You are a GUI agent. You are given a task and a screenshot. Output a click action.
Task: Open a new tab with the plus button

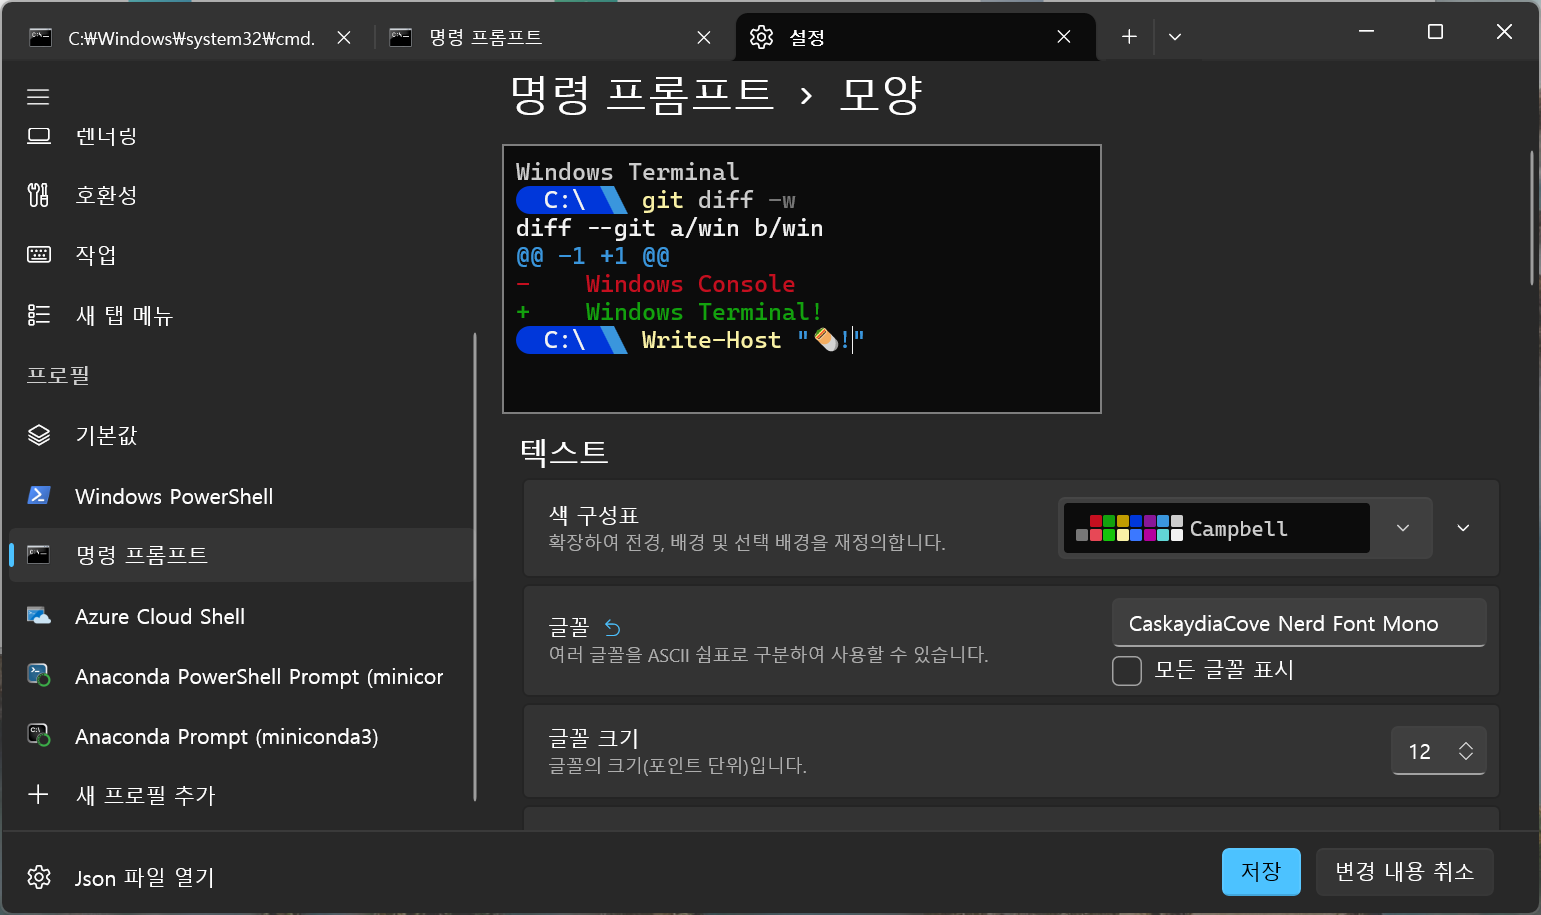pyautogui.click(x=1129, y=37)
